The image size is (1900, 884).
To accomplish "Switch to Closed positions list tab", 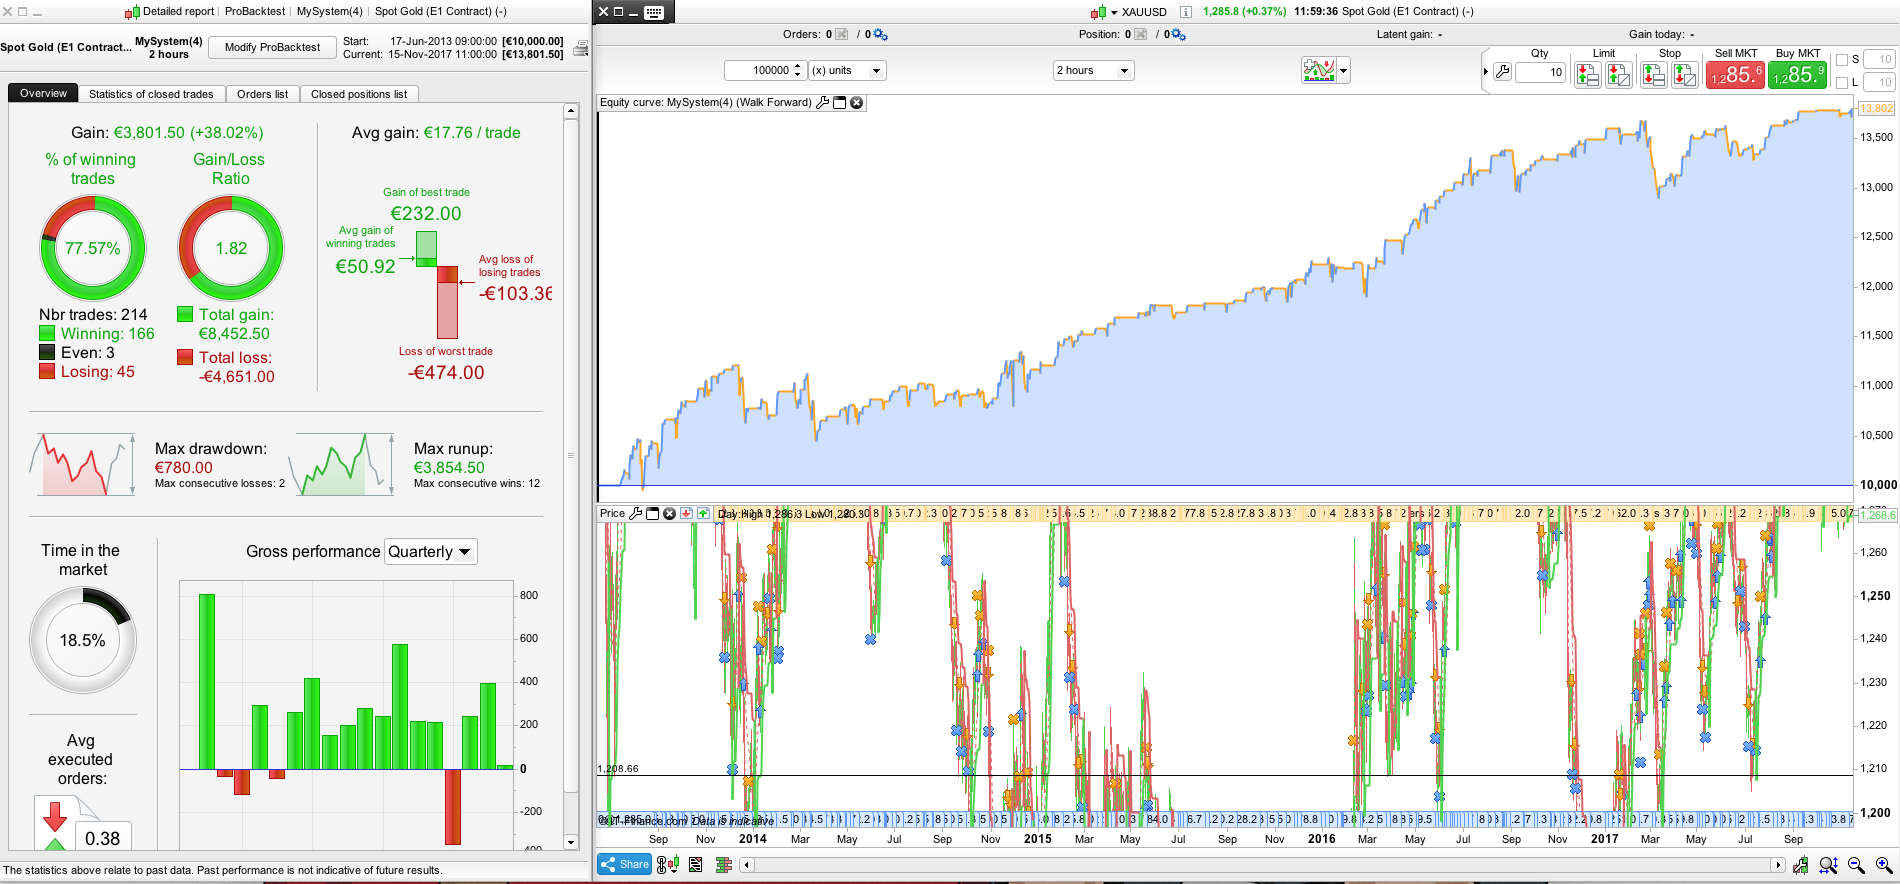I will coord(359,94).
